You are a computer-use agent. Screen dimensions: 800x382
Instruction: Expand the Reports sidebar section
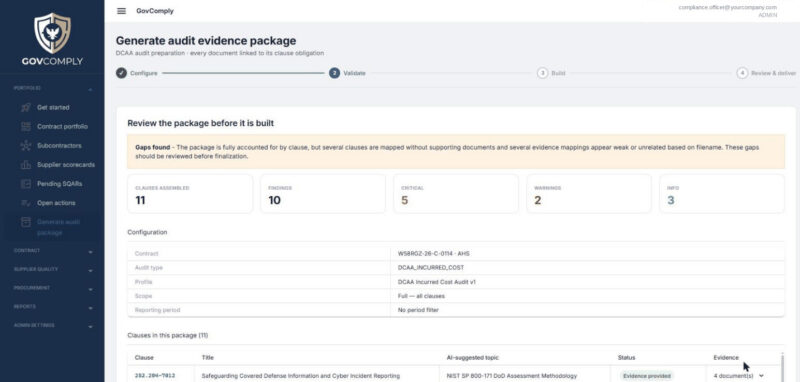point(52,307)
